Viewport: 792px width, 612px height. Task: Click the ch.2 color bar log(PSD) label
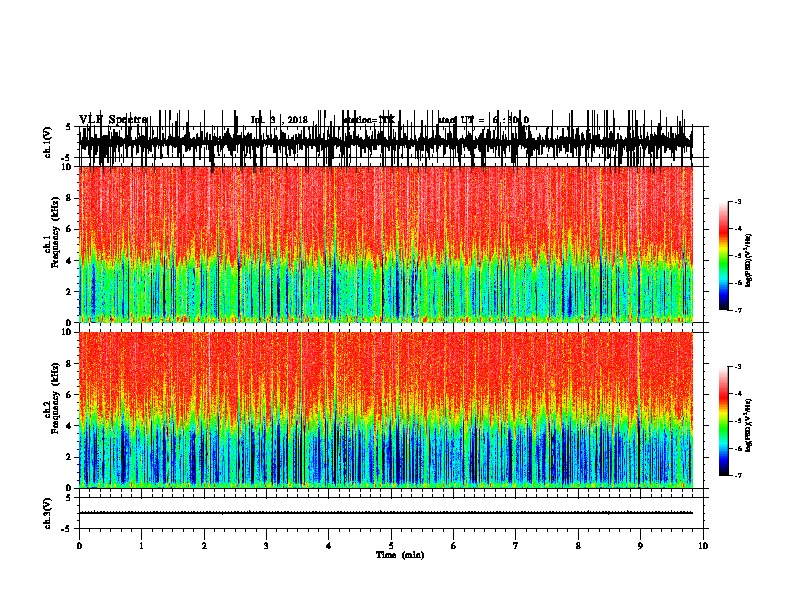pos(748,425)
